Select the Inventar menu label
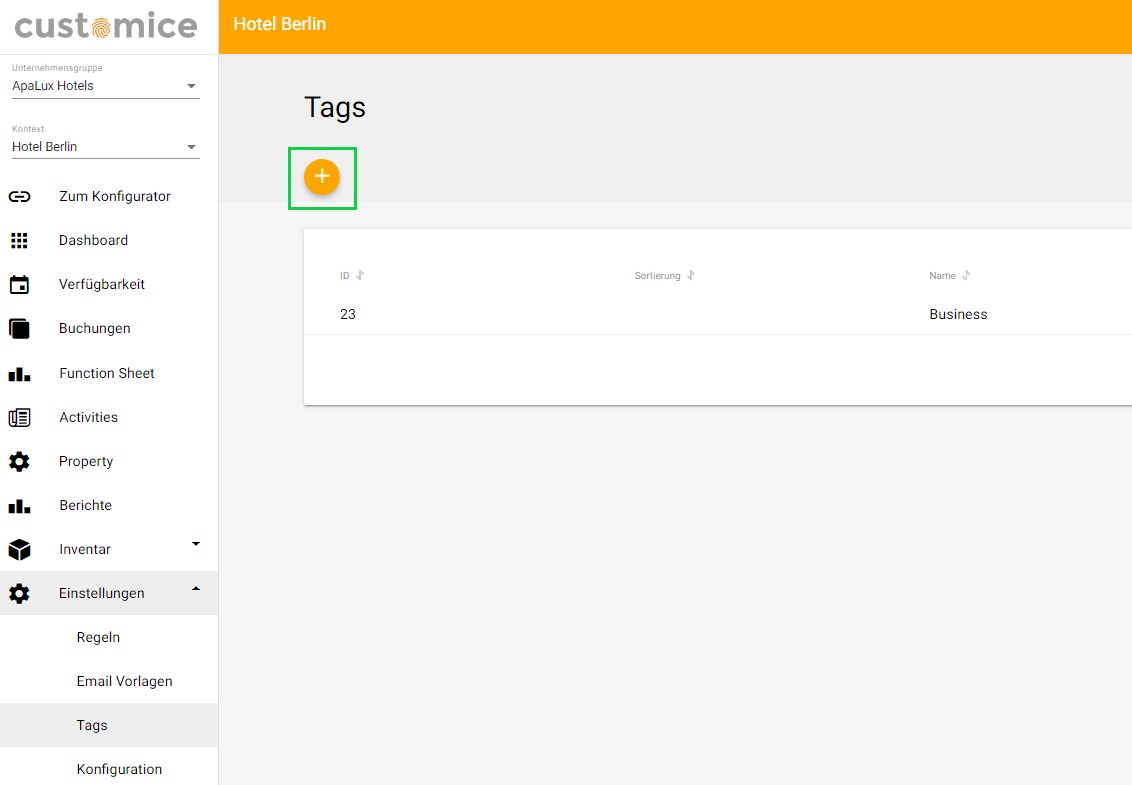This screenshot has height=785, width=1132. 84,550
